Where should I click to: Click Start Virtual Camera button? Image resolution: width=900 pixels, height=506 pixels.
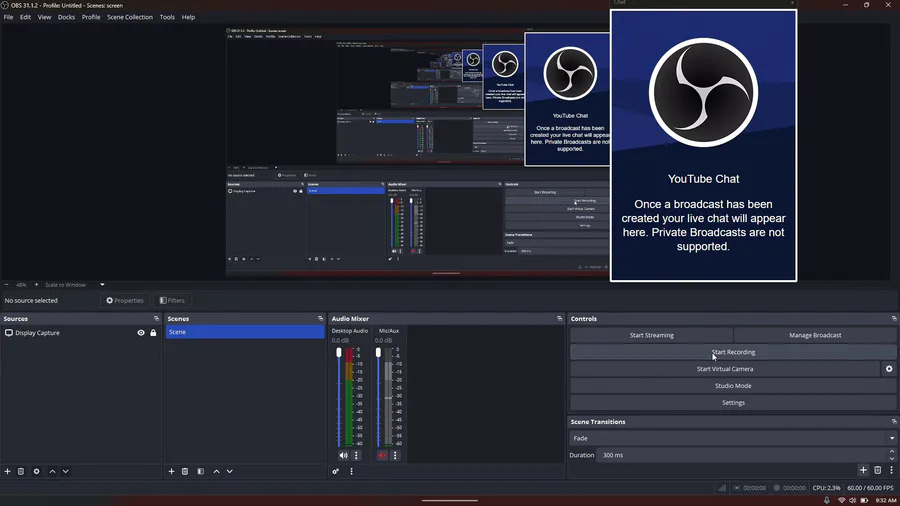pyautogui.click(x=724, y=369)
